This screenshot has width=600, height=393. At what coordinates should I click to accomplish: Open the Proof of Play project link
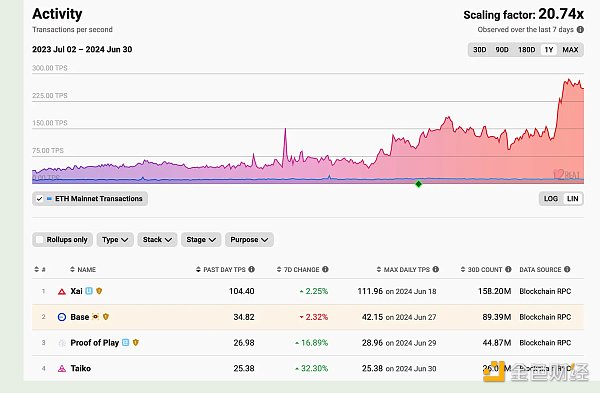point(95,343)
